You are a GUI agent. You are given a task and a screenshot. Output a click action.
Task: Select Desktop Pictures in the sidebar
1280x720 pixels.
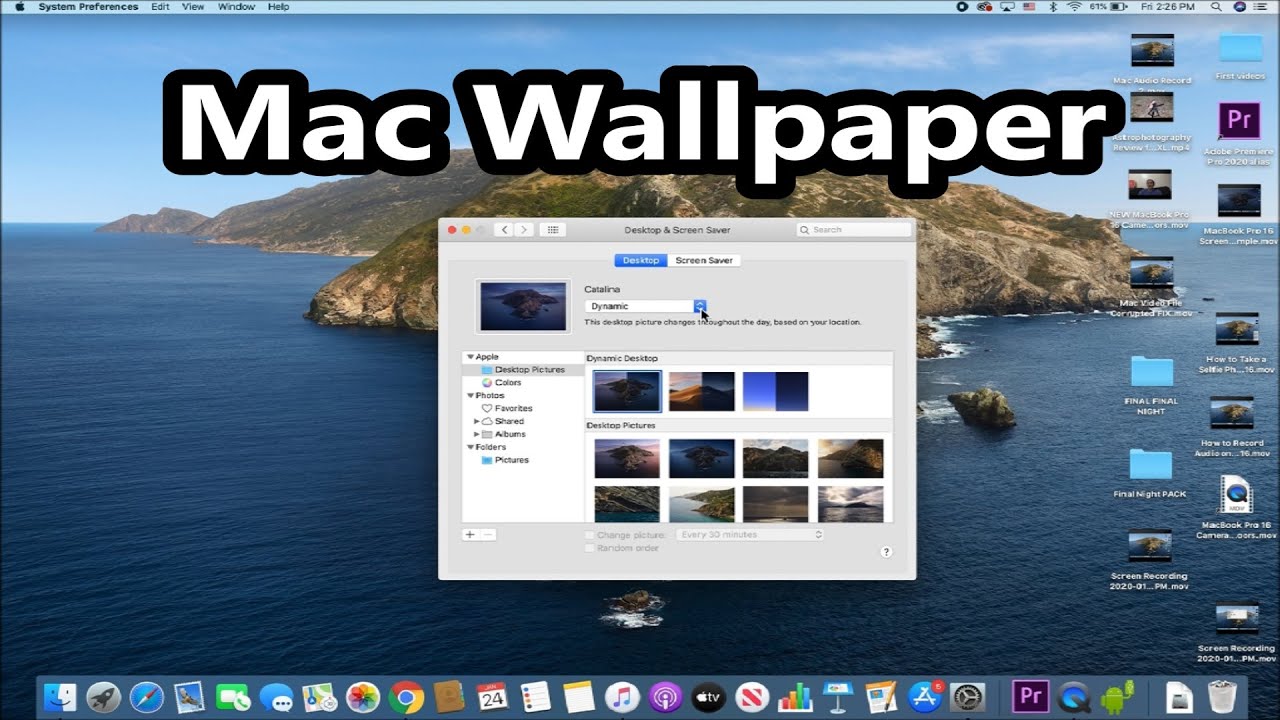click(523, 370)
